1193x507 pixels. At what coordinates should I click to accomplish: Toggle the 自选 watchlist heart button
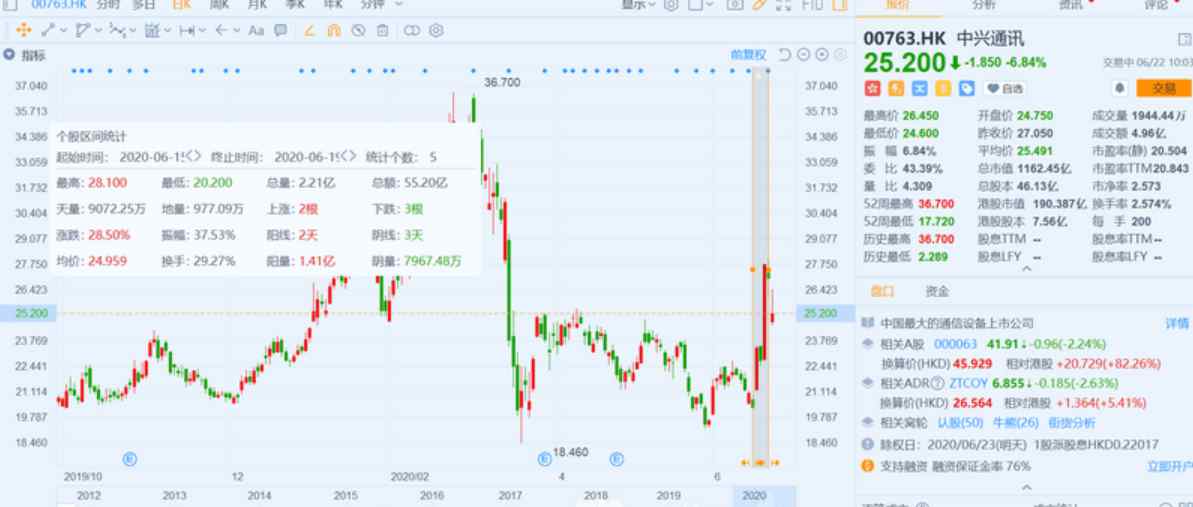1005,89
